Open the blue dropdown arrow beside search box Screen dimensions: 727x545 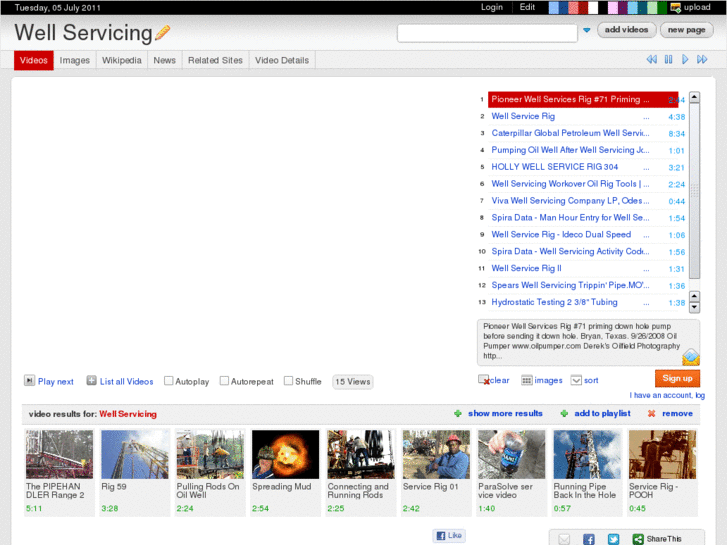point(587,30)
